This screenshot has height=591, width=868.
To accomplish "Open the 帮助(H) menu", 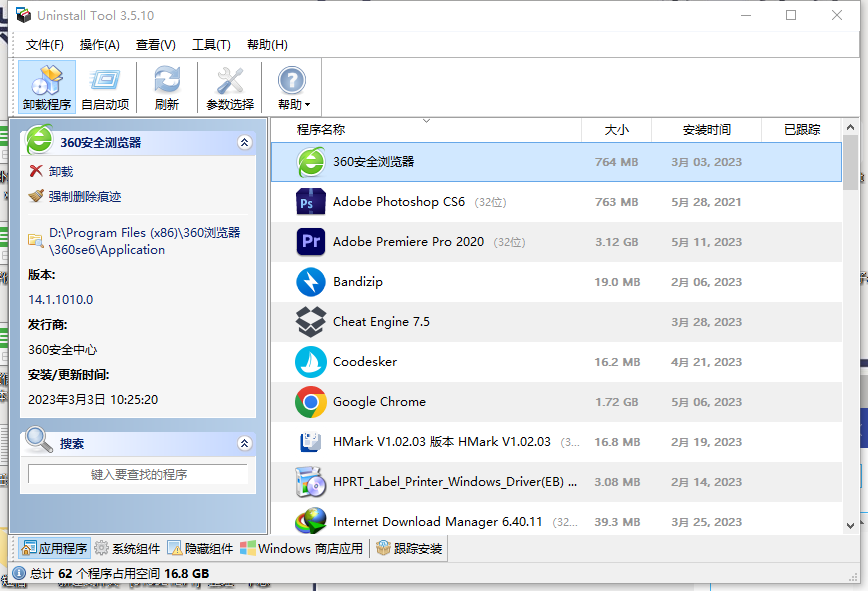I will coord(267,44).
